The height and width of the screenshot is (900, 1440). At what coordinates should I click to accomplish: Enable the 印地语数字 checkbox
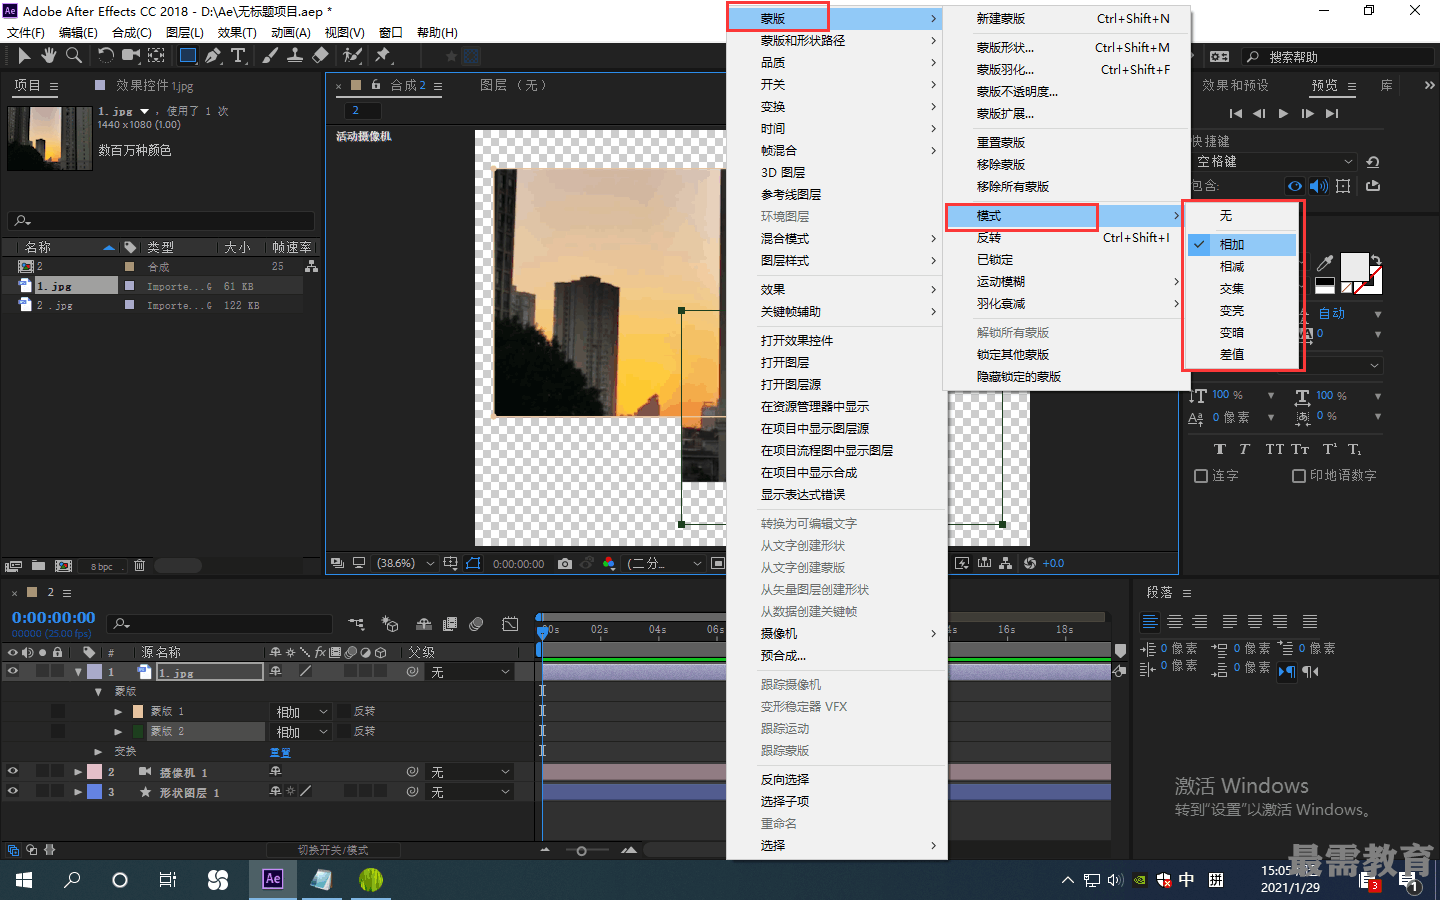point(1299,476)
